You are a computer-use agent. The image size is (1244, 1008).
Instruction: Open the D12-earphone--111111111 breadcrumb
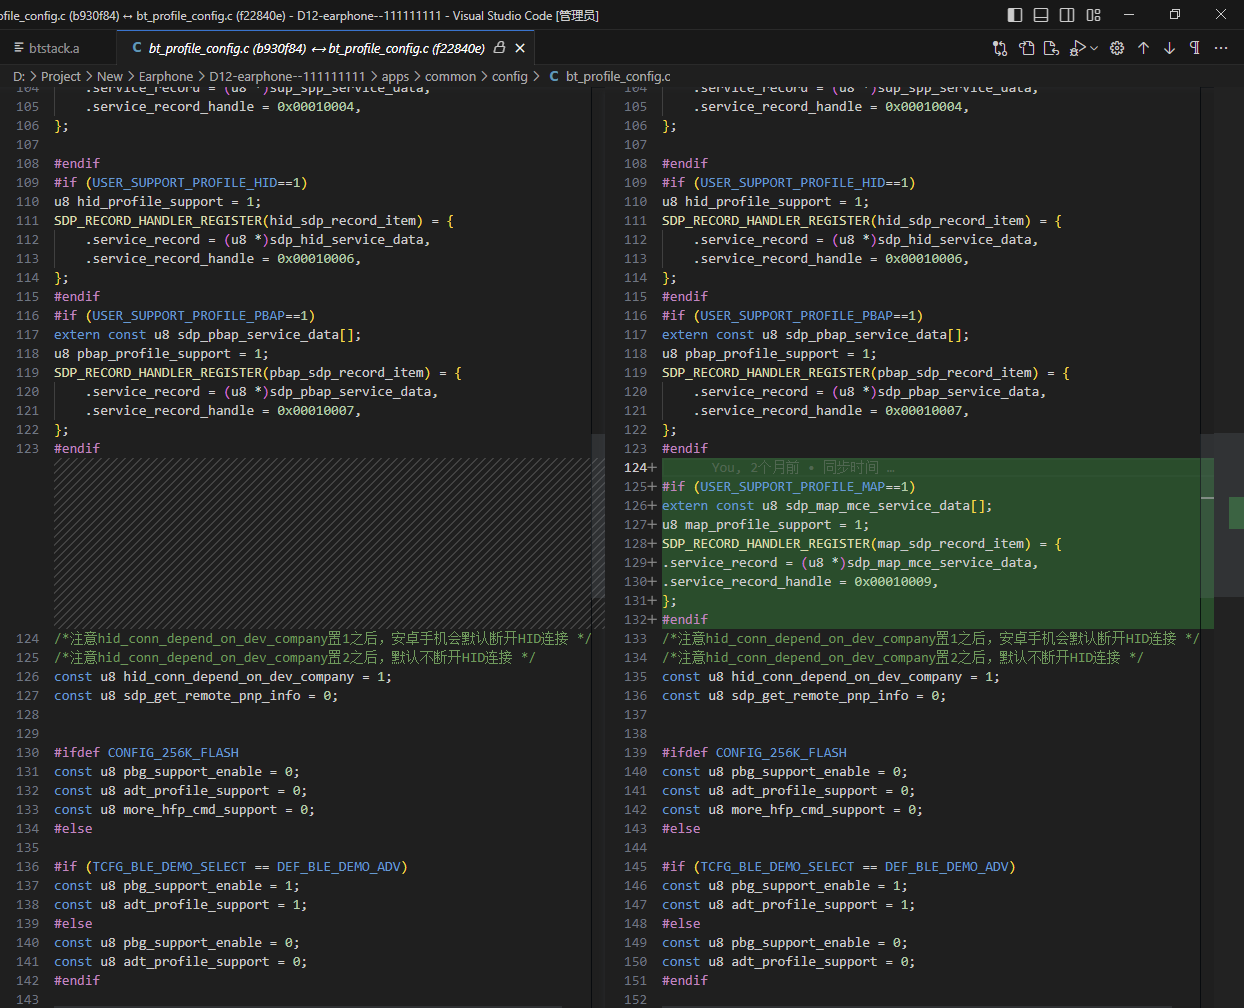[x=288, y=76]
